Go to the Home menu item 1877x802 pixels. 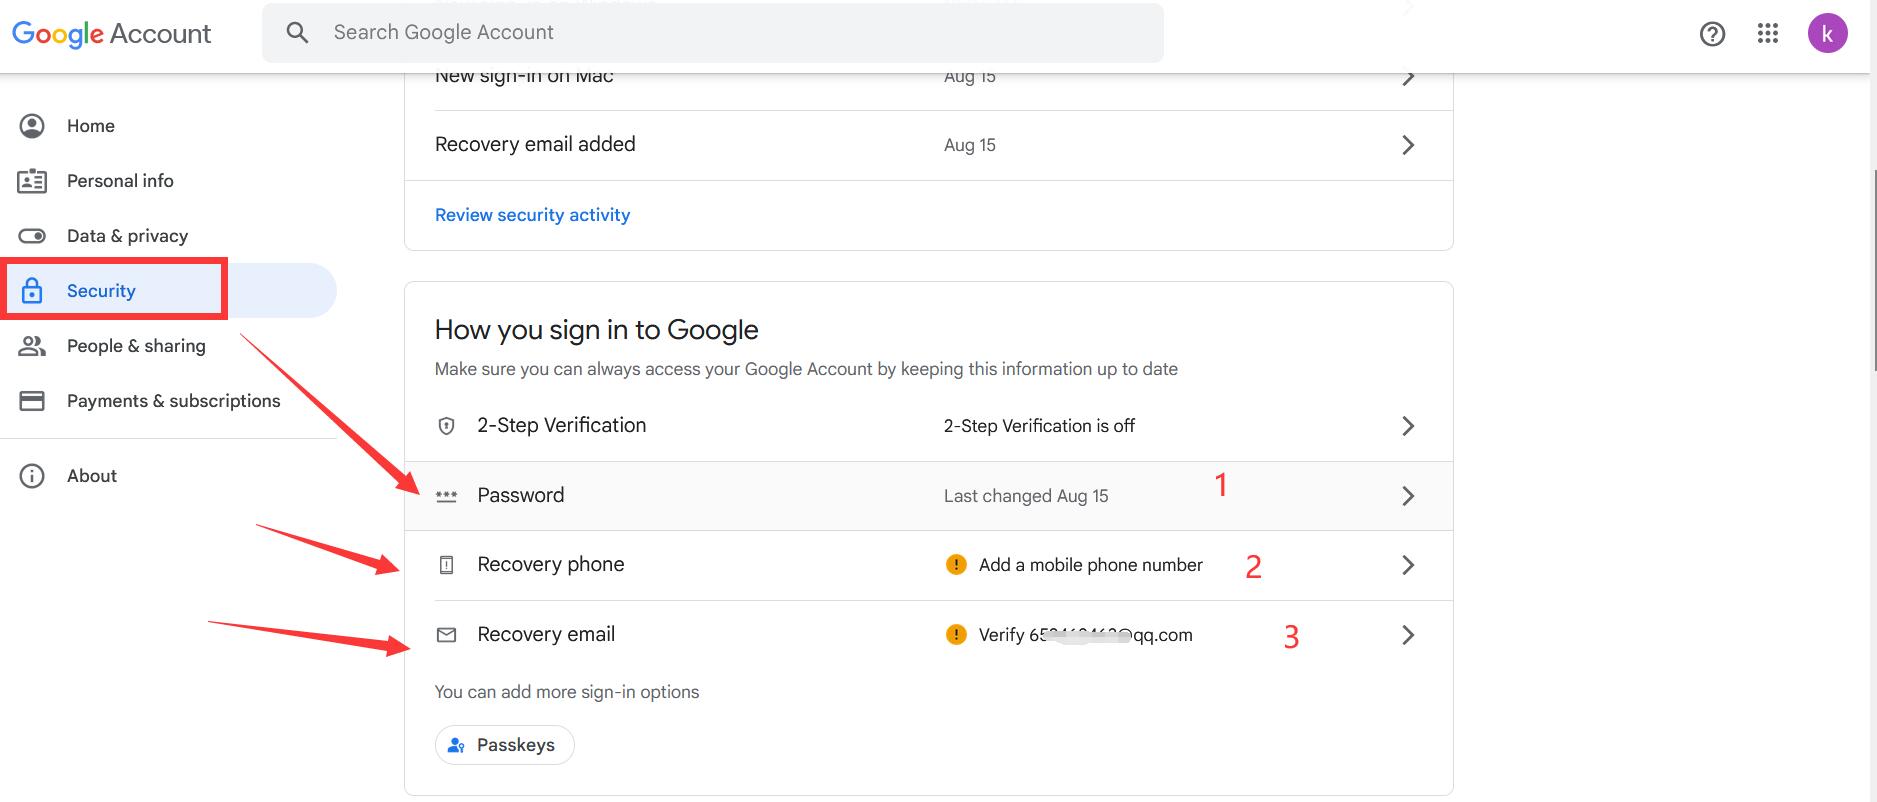tap(168, 126)
